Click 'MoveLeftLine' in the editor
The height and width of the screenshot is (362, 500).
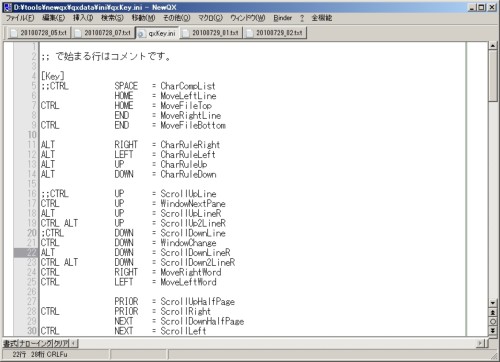coord(188,96)
